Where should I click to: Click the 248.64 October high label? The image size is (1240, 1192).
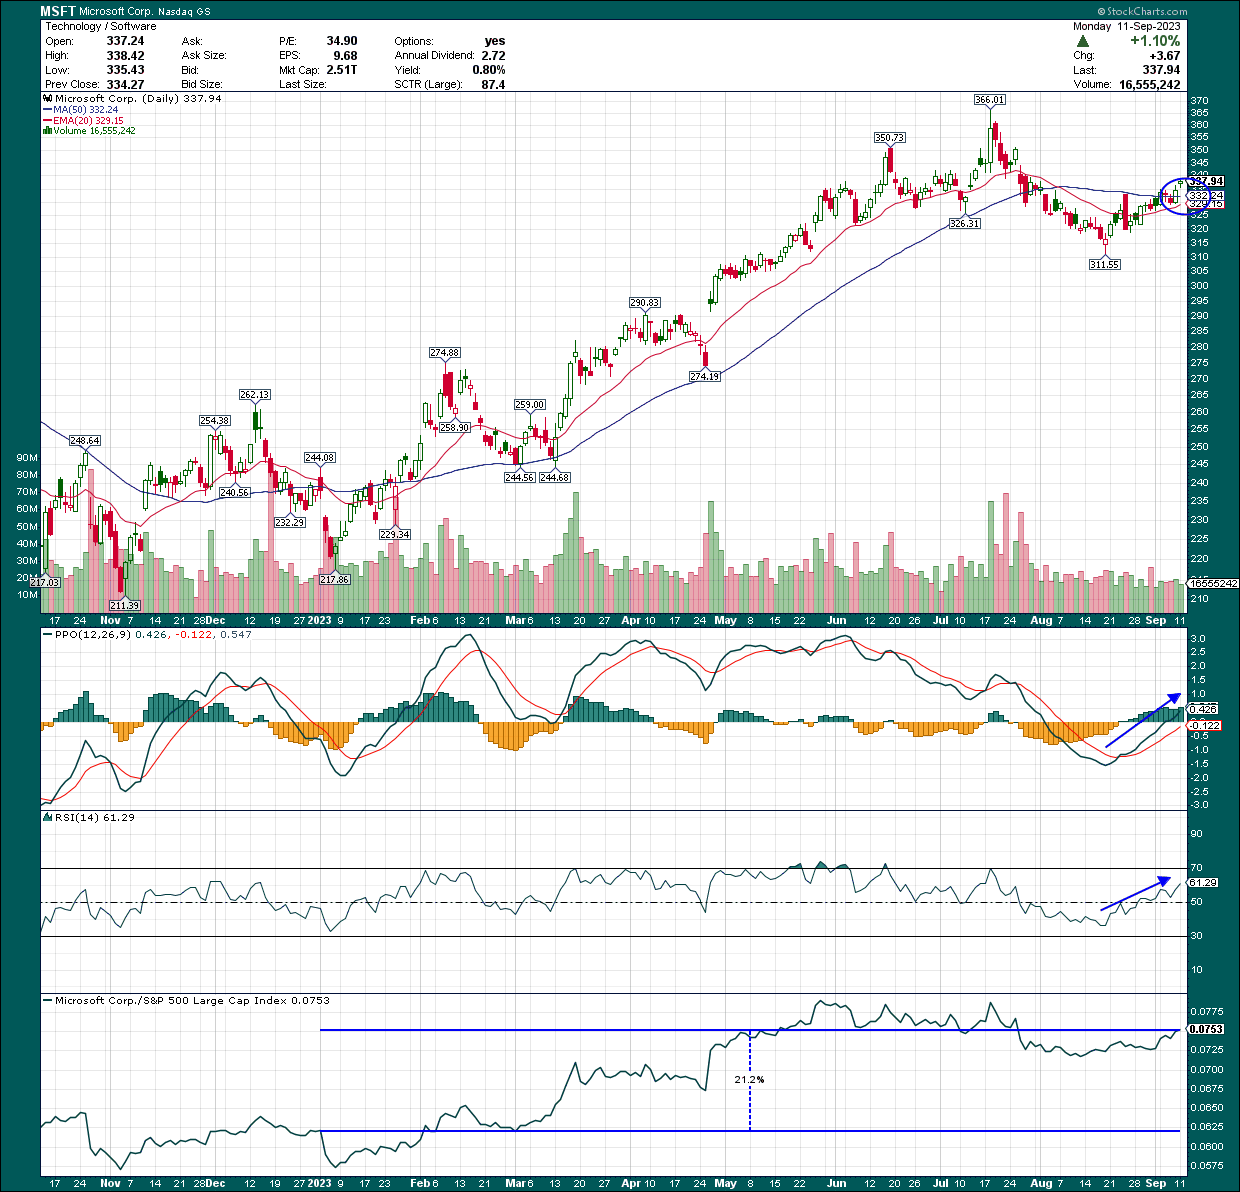coord(84,441)
